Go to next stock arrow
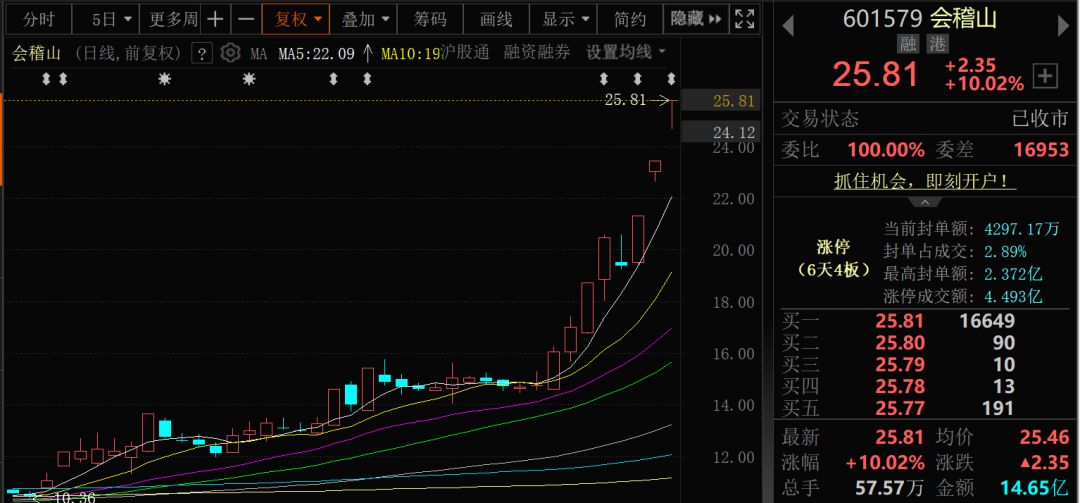 1064,21
